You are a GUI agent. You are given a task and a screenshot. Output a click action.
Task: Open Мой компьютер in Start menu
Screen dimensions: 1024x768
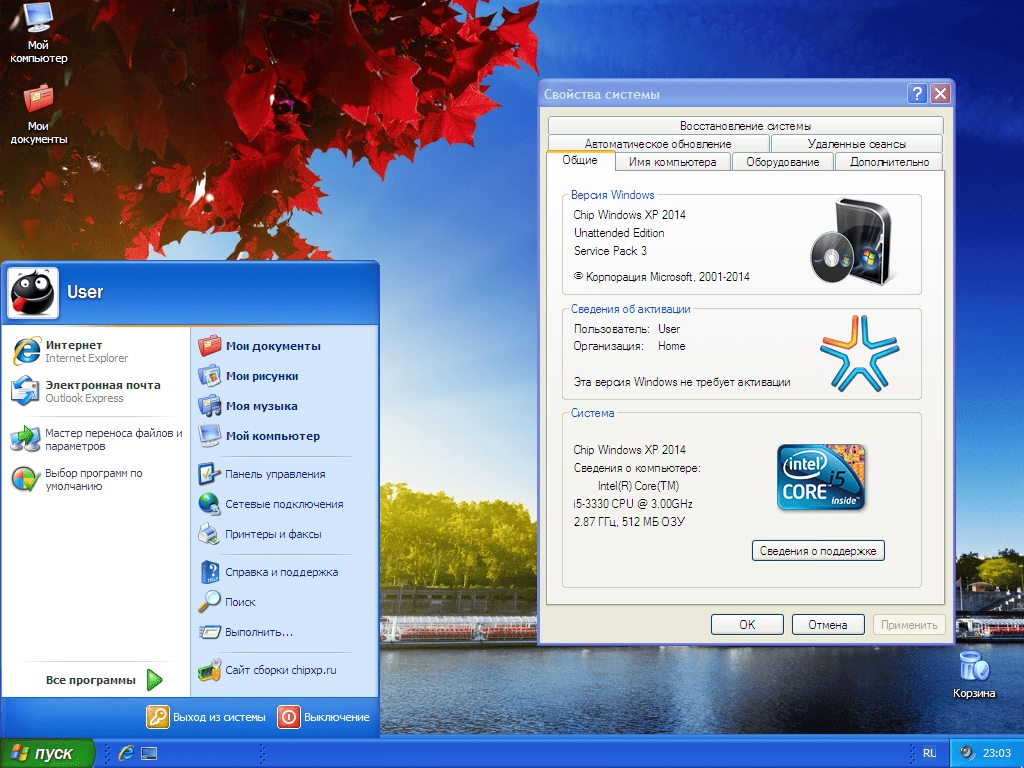coord(259,436)
